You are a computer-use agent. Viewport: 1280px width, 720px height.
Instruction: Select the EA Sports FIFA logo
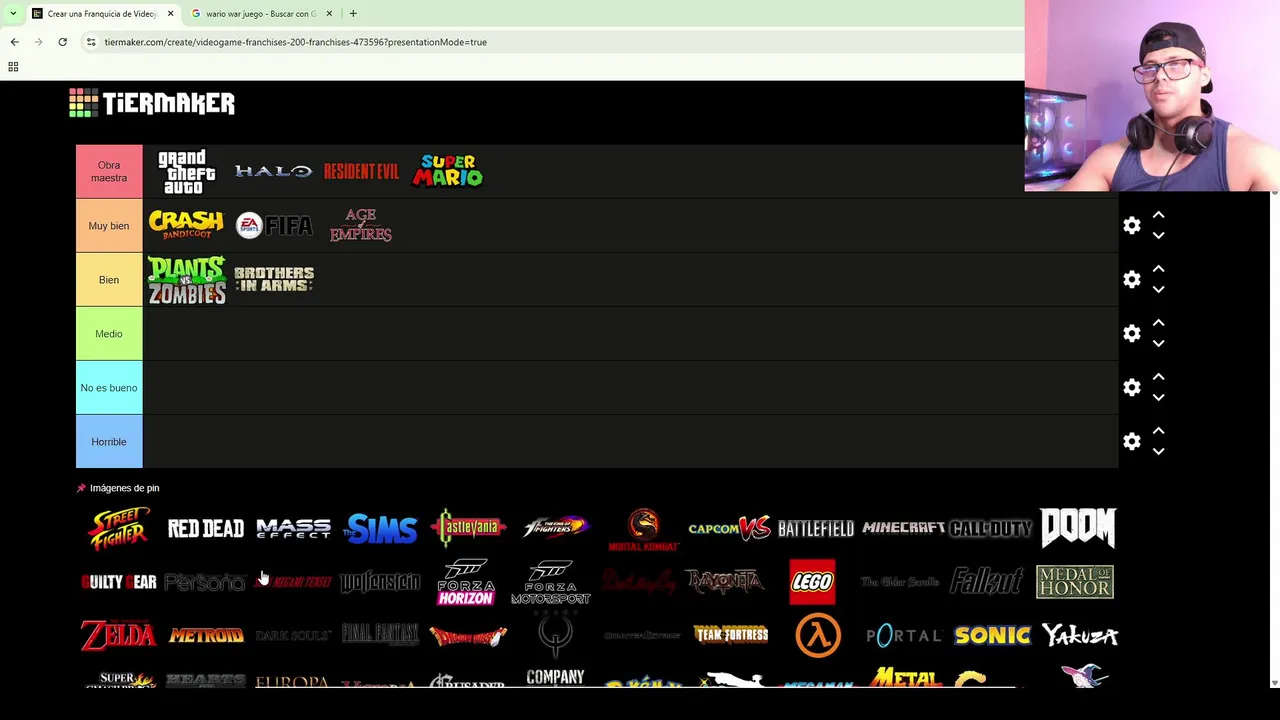274,225
